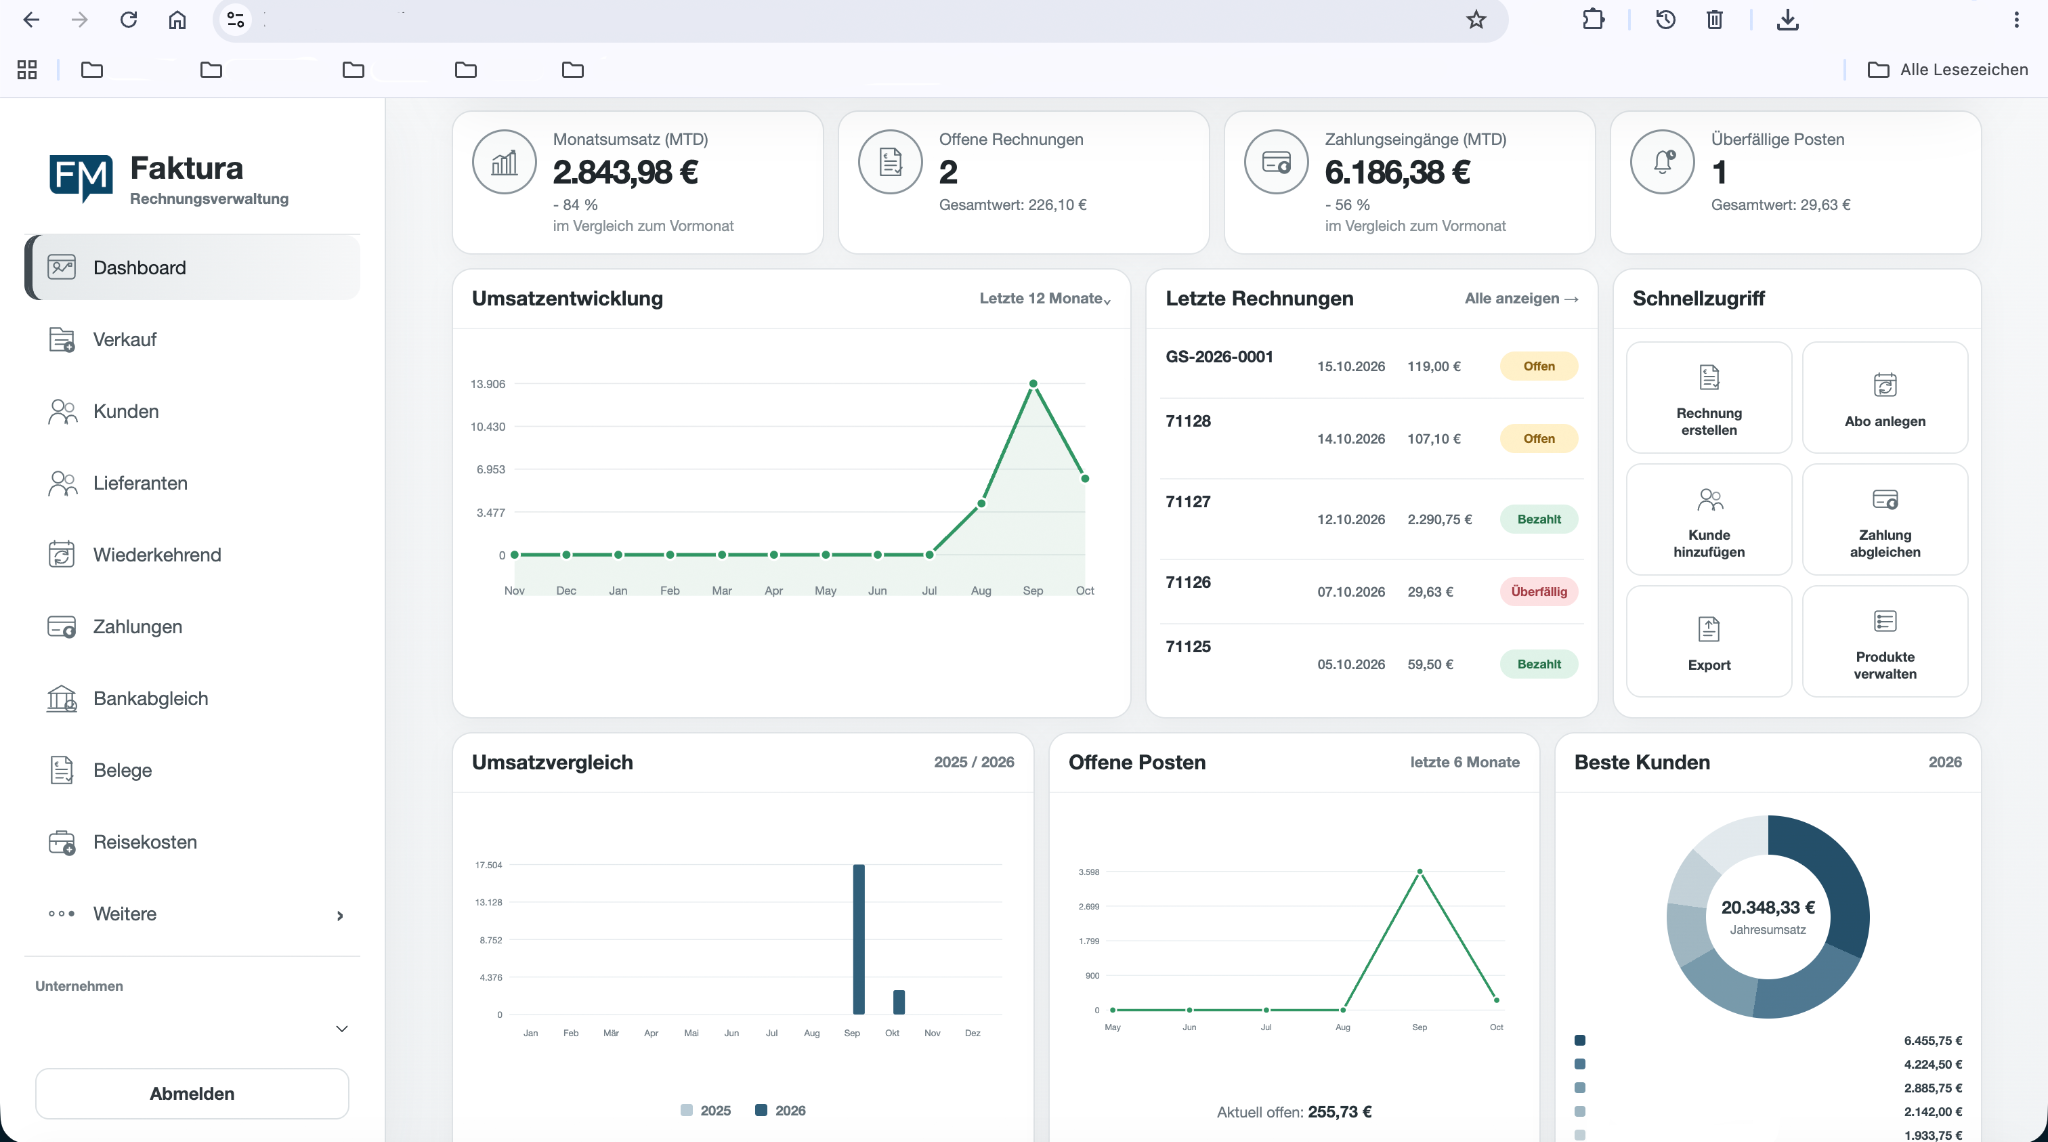Go back in browser history
2048x1142 pixels.
click(31, 20)
